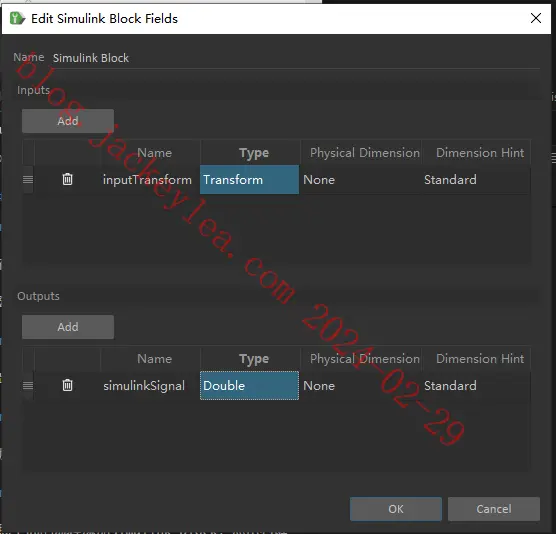The width and height of the screenshot is (556, 534).
Task: Open input Dimension Hint Standard dropdown
Action: coord(476,179)
